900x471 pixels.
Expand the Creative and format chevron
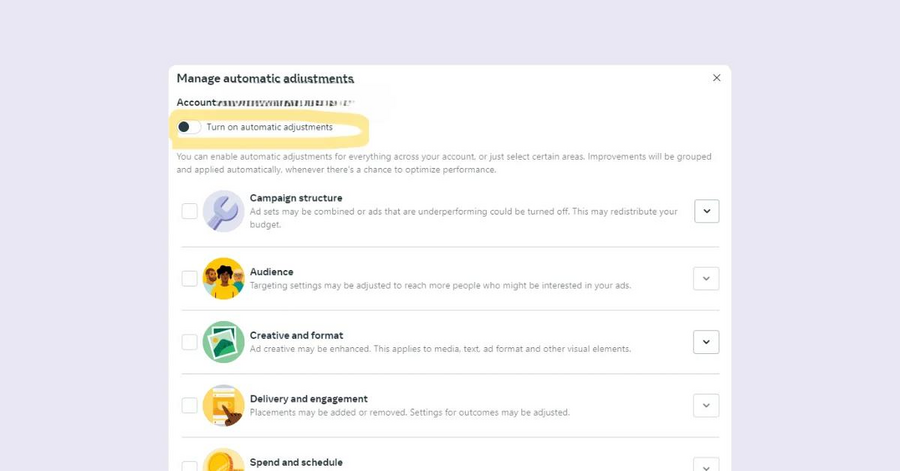click(x=707, y=342)
